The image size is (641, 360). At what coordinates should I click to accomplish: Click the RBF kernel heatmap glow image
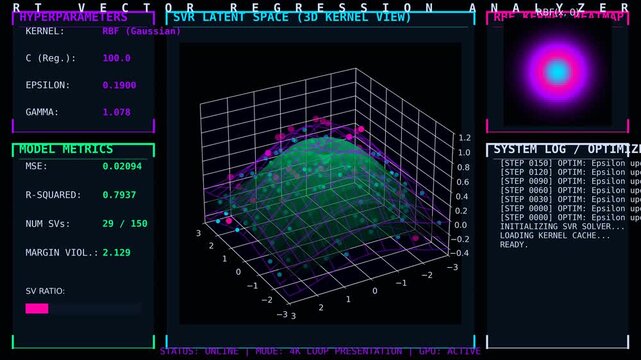[558, 73]
